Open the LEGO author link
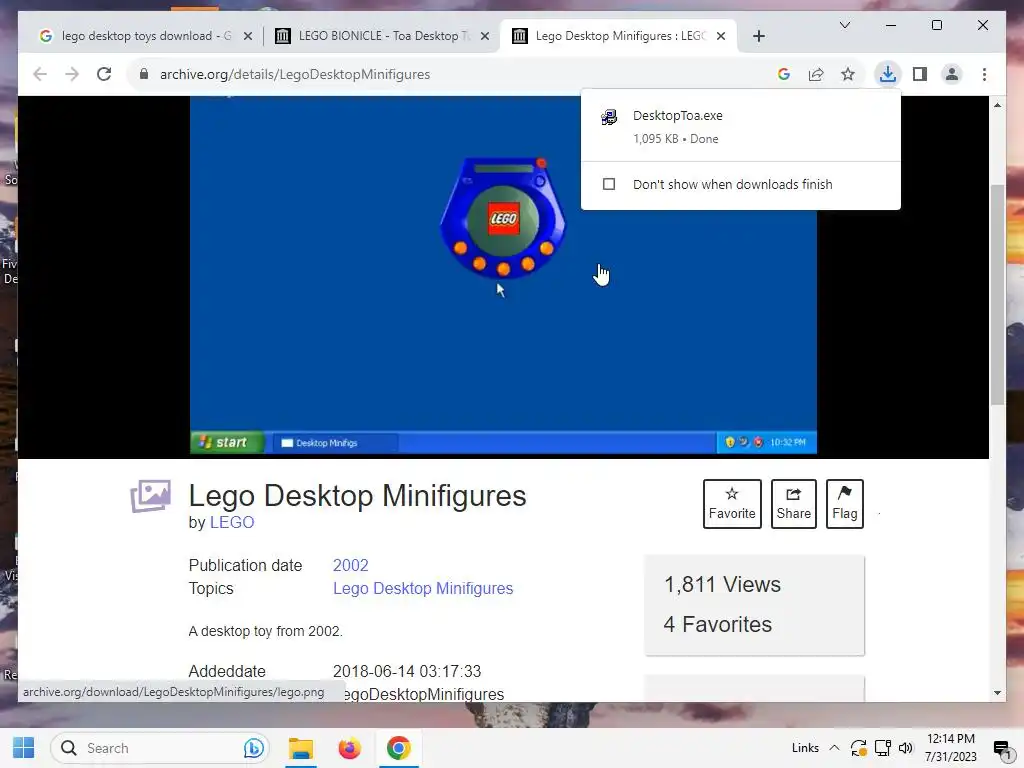 coord(232,522)
